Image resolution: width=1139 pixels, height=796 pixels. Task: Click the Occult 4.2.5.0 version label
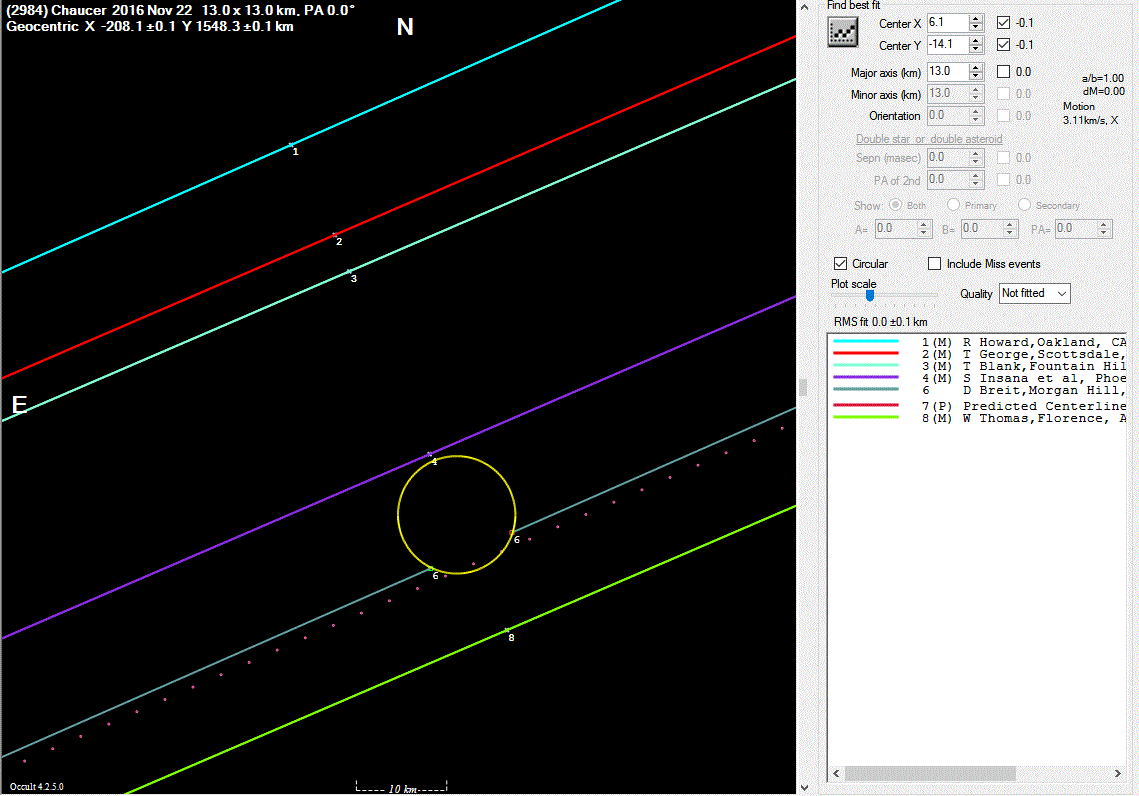pos(36,787)
